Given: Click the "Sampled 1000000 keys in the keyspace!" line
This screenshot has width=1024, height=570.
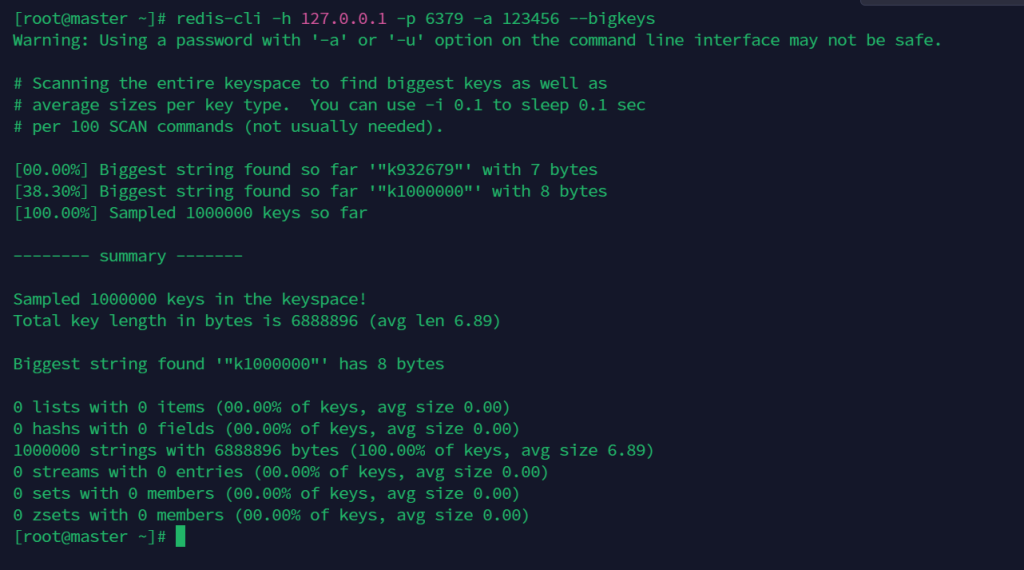Looking at the screenshot, I should click(190, 299).
